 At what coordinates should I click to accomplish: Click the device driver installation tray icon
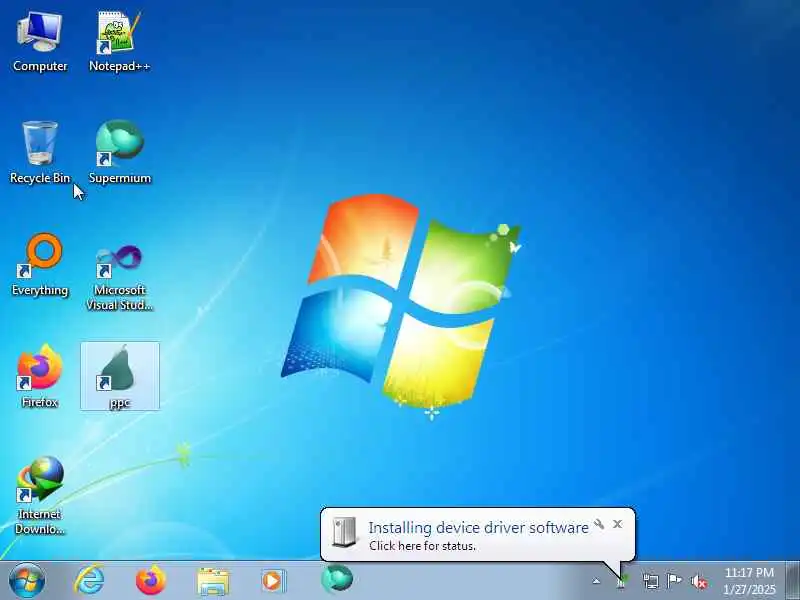[622, 581]
